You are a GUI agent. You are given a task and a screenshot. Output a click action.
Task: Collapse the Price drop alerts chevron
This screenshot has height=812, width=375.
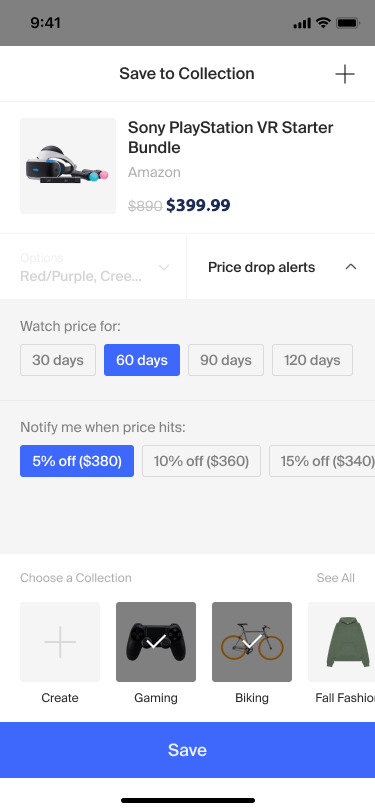(x=351, y=267)
